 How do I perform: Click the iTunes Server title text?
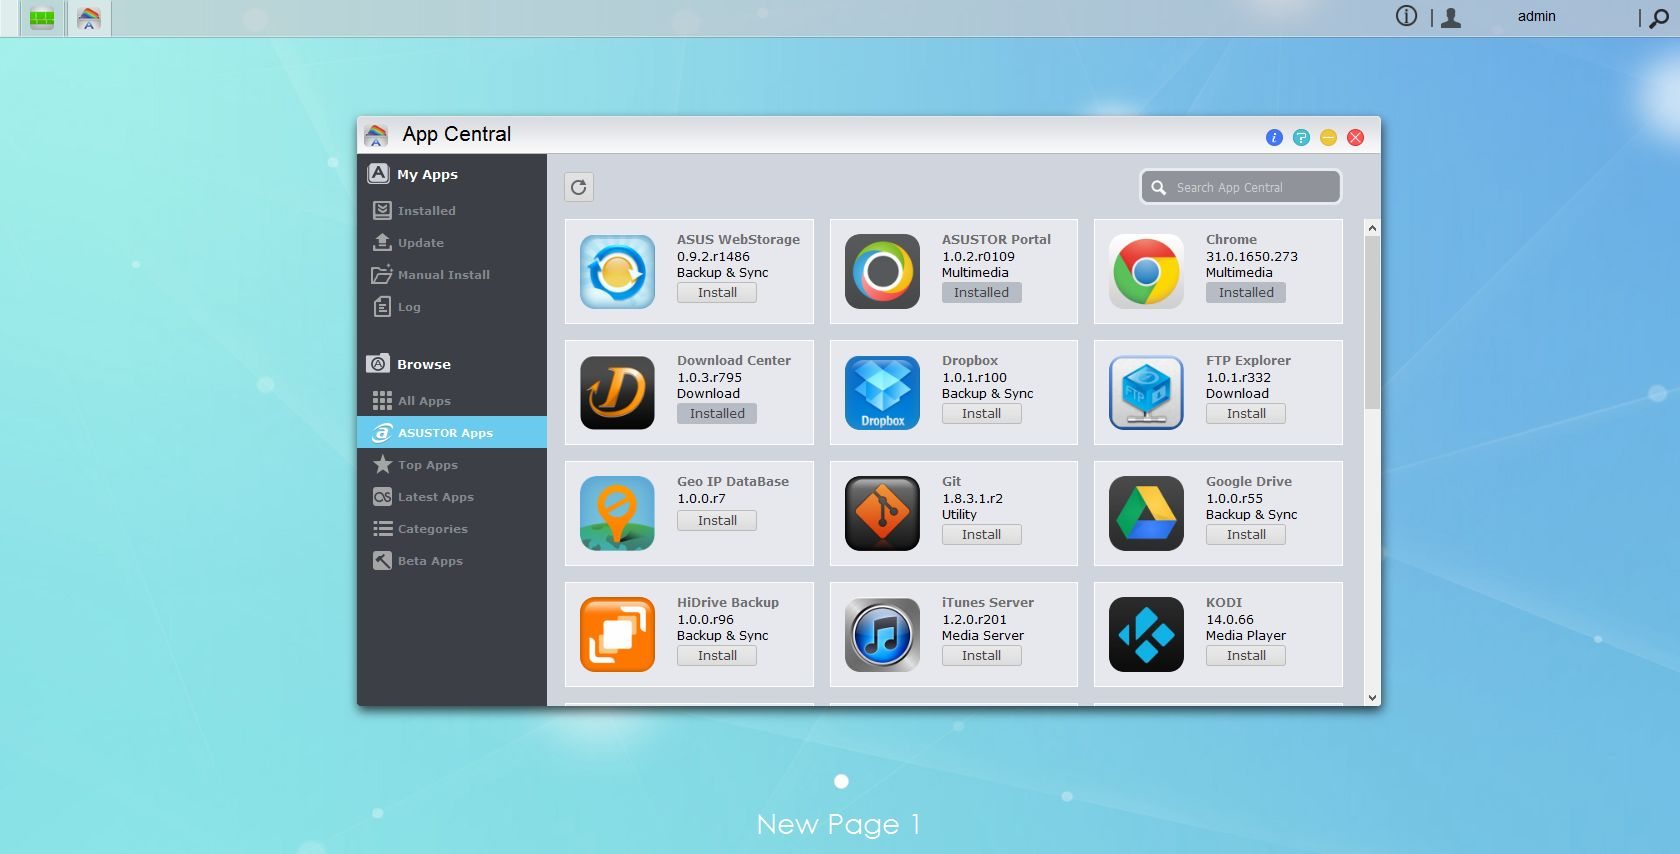987,603
